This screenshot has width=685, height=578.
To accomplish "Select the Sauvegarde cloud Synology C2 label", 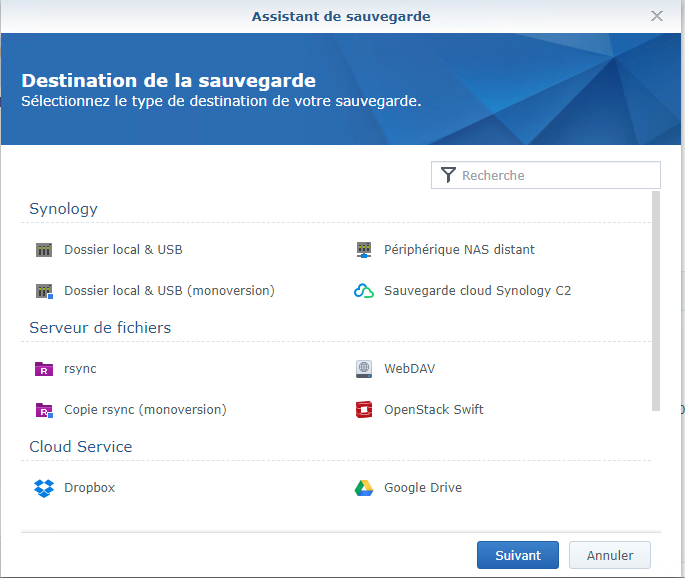I will tap(477, 291).
